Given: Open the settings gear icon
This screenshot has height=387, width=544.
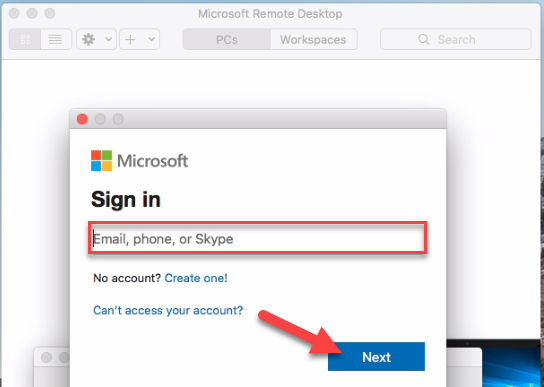Looking at the screenshot, I should [x=88, y=39].
